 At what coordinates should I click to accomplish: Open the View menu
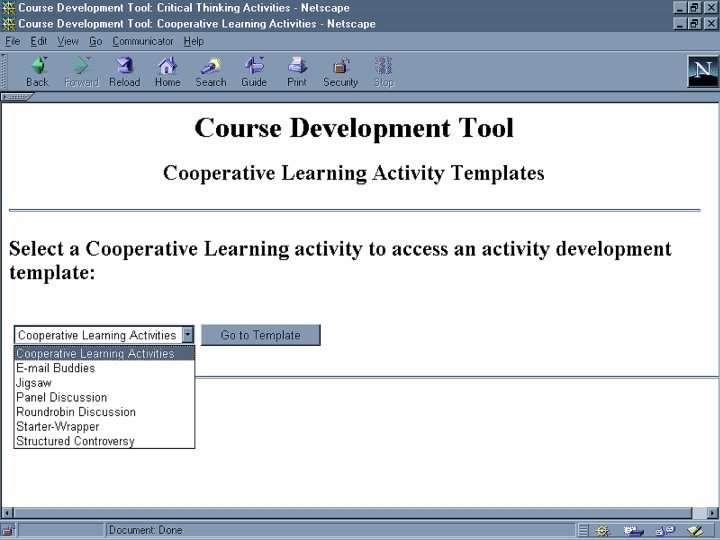click(68, 41)
